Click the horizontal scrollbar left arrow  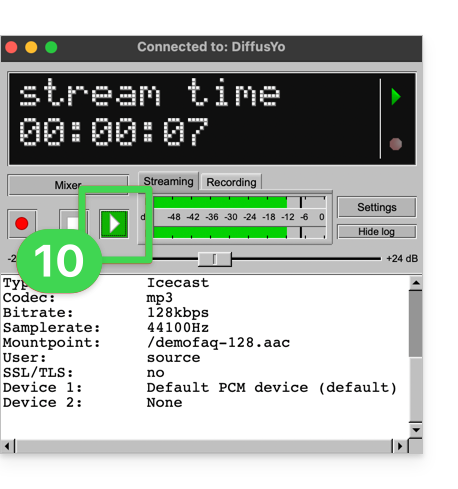click(7, 446)
